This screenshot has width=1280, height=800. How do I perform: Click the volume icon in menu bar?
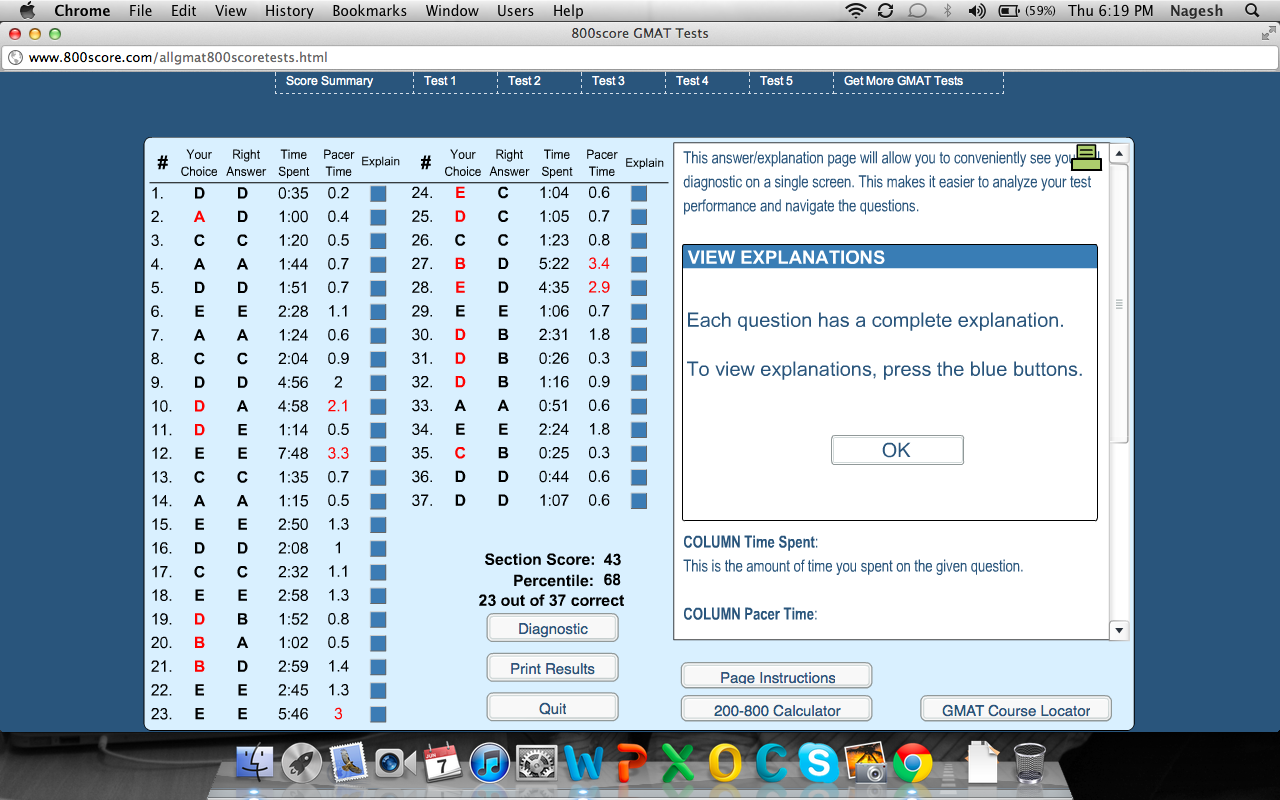pos(977,11)
